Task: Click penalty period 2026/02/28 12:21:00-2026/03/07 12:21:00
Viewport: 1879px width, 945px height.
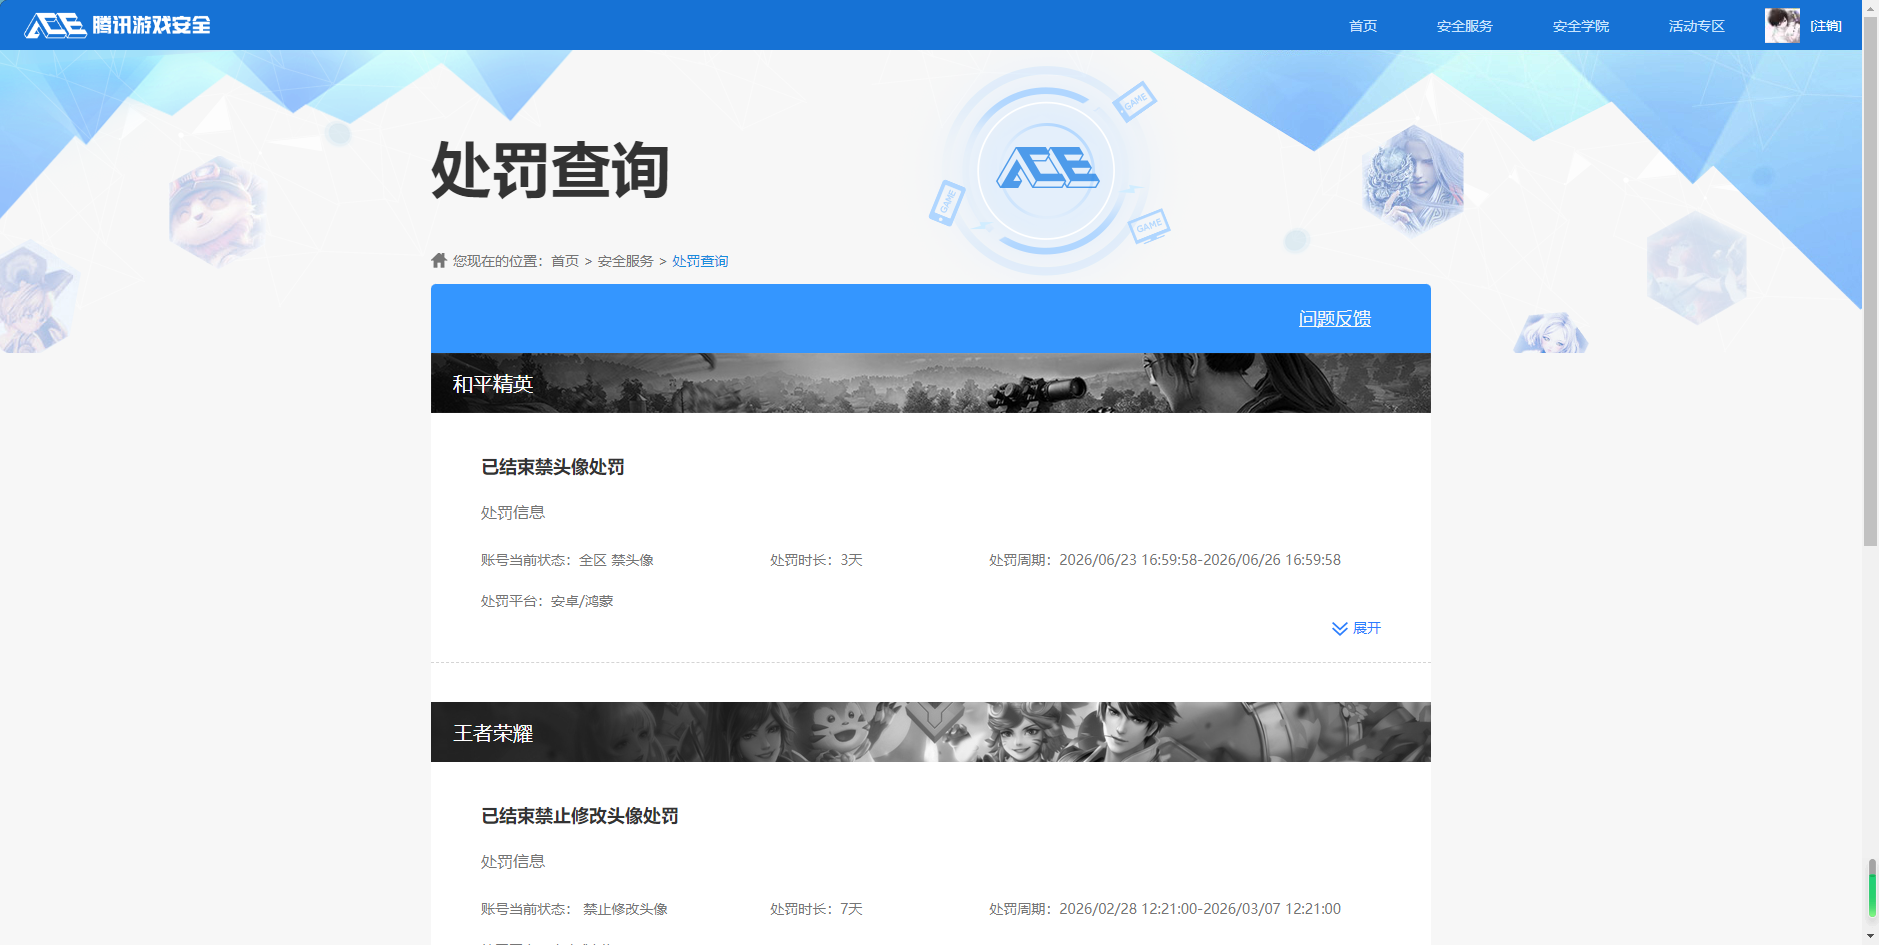Action: point(1200,909)
